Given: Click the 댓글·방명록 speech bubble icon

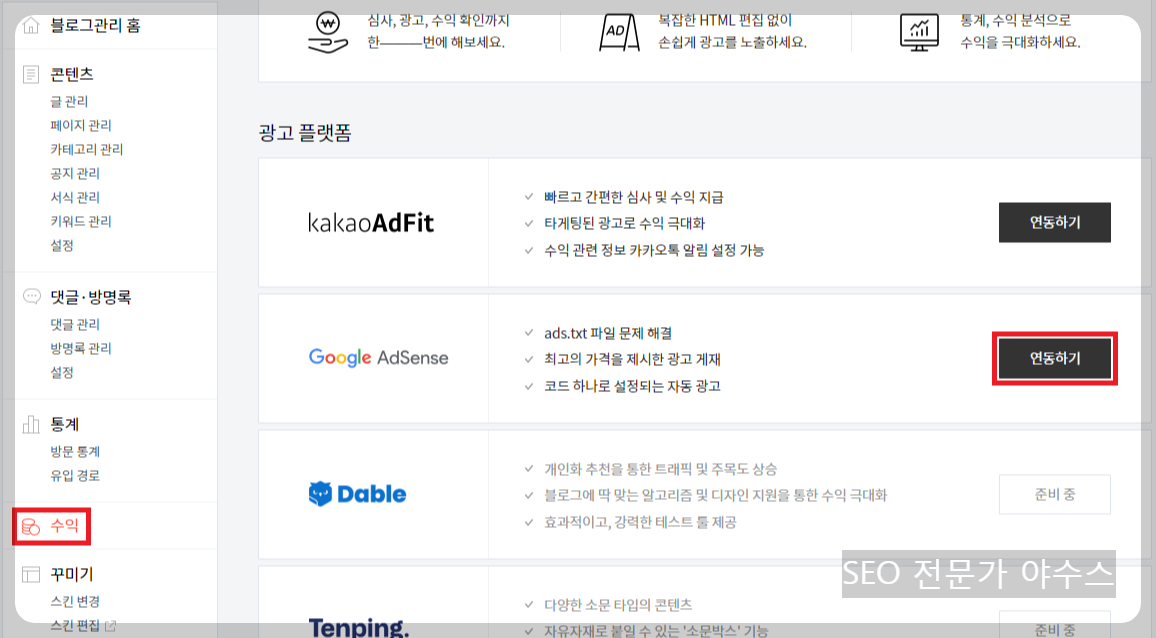Looking at the screenshot, I should pos(32,297).
